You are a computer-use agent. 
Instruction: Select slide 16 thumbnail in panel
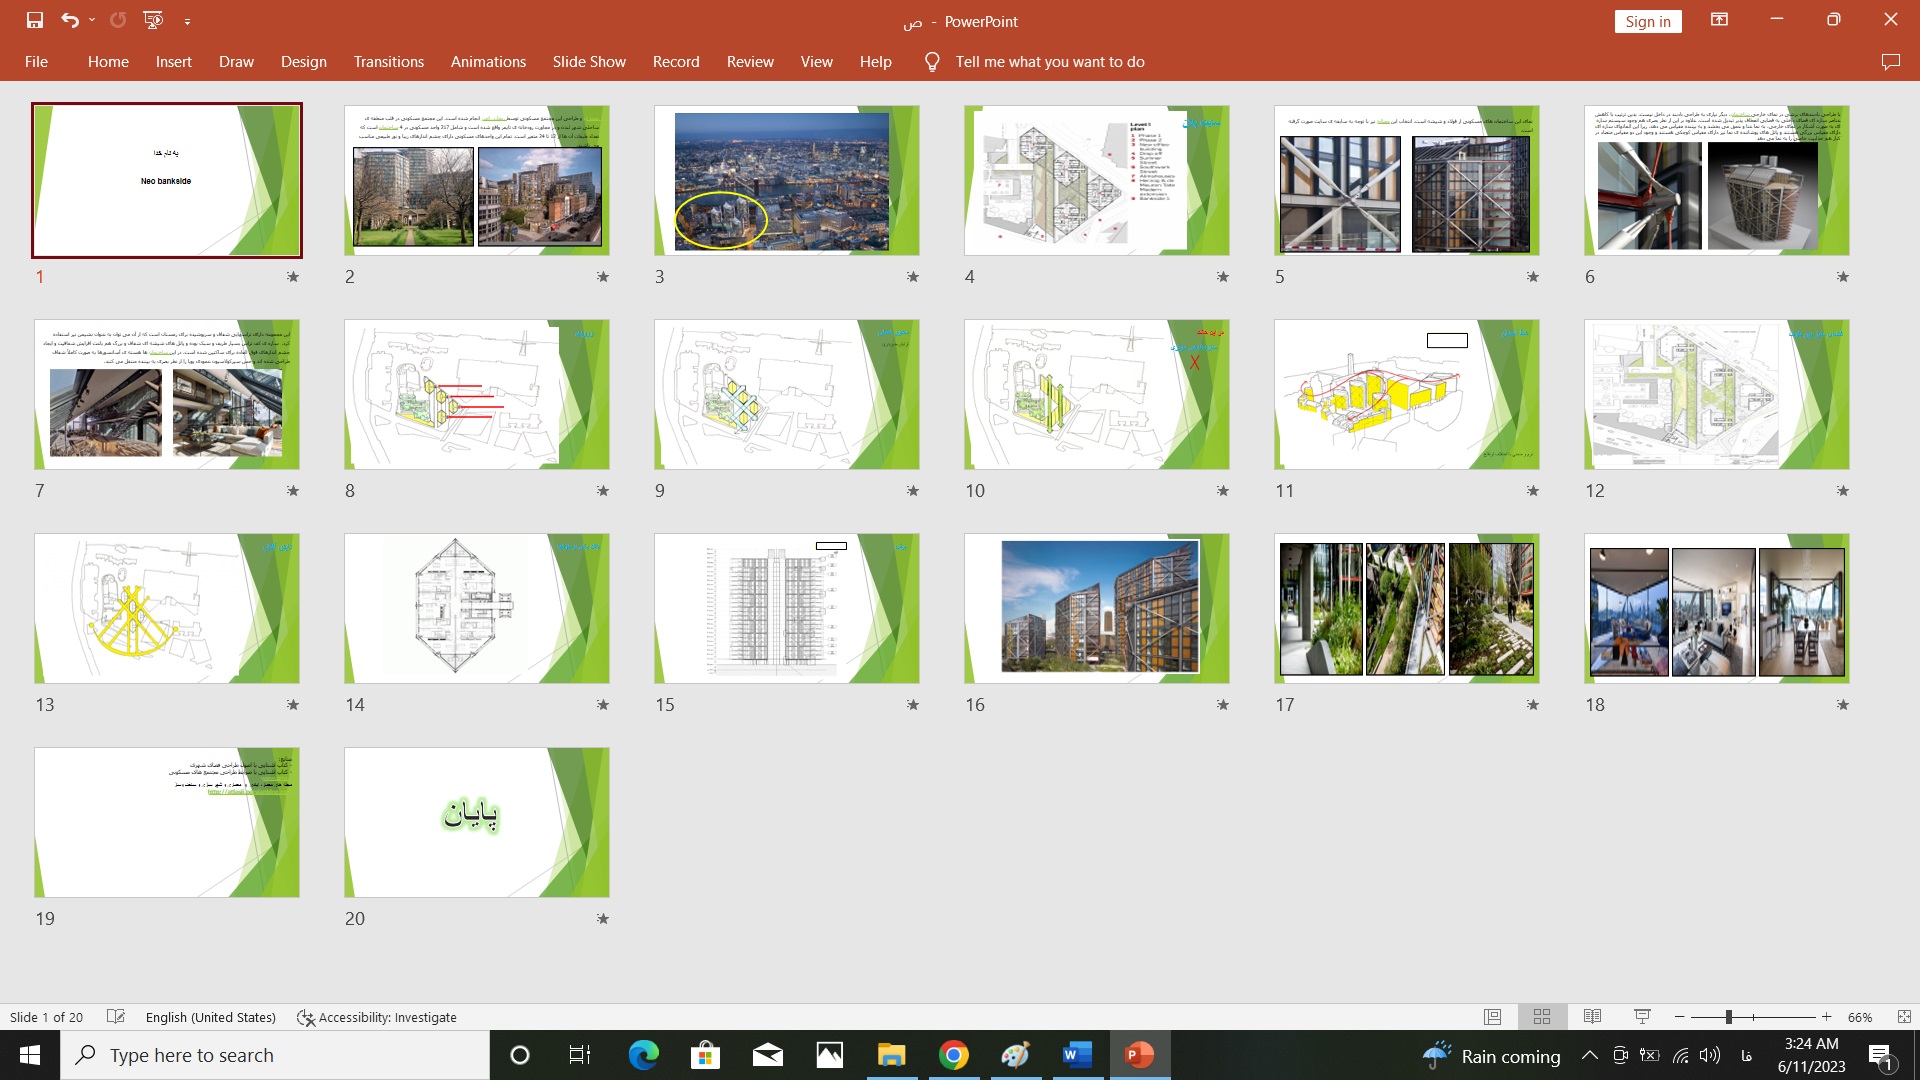(x=1097, y=608)
